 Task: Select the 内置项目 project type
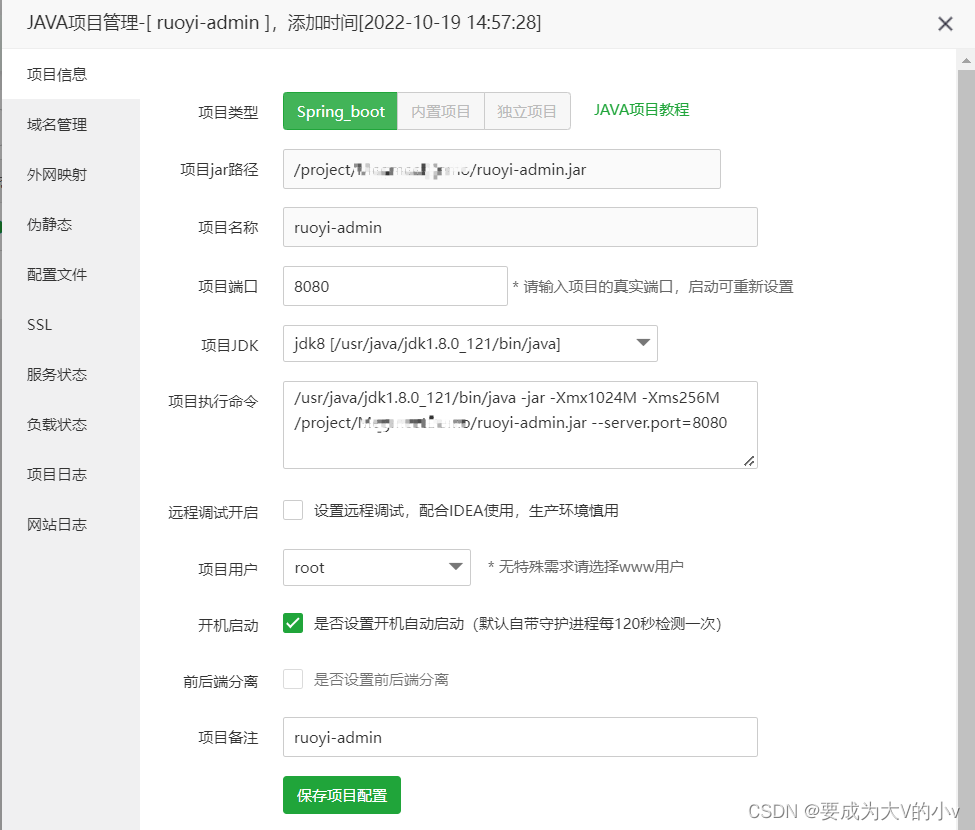point(440,111)
